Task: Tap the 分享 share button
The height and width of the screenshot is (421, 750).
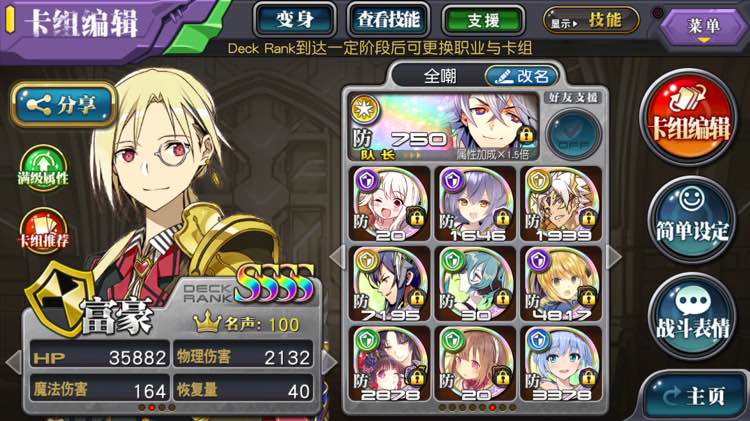Action: pyautogui.click(x=63, y=104)
